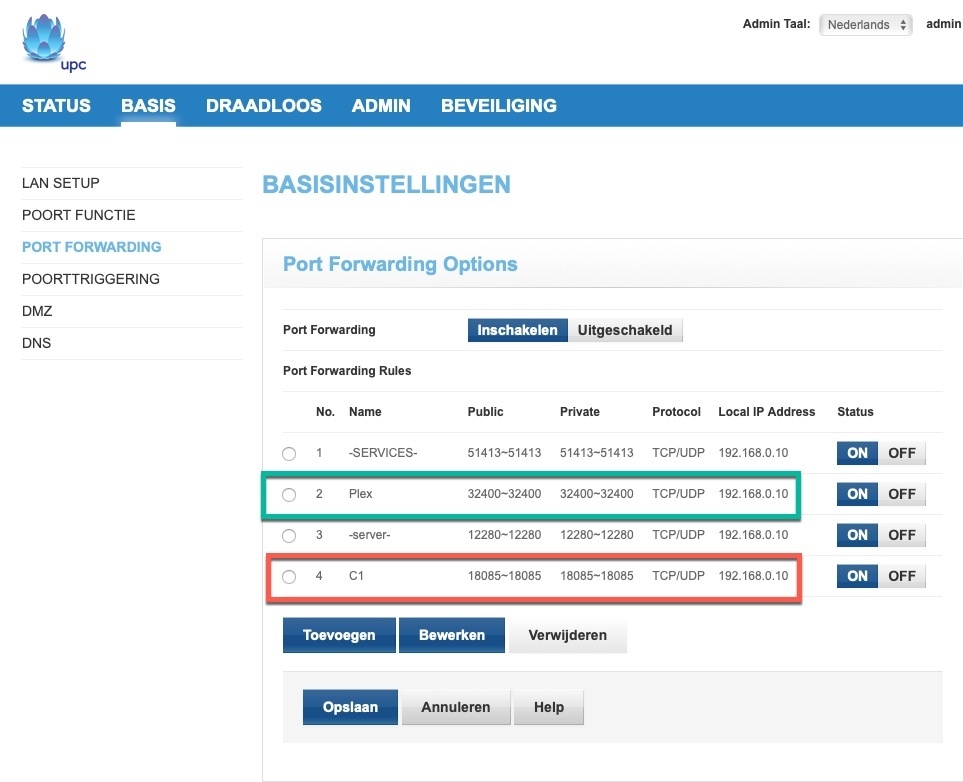963x782 pixels.
Task: Select the -server- rule radio button
Action: (x=289, y=536)
